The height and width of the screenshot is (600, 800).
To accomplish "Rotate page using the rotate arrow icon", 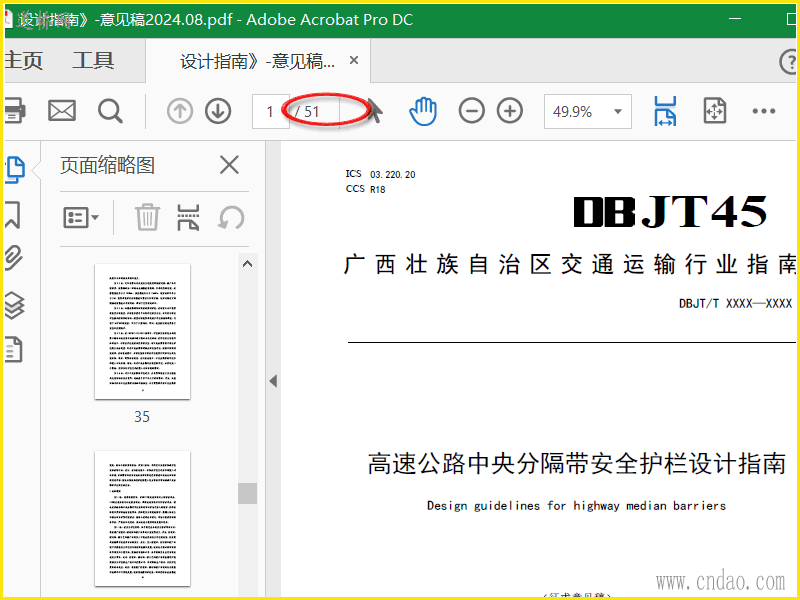I will pyautogui.click(x=231, y=218).
